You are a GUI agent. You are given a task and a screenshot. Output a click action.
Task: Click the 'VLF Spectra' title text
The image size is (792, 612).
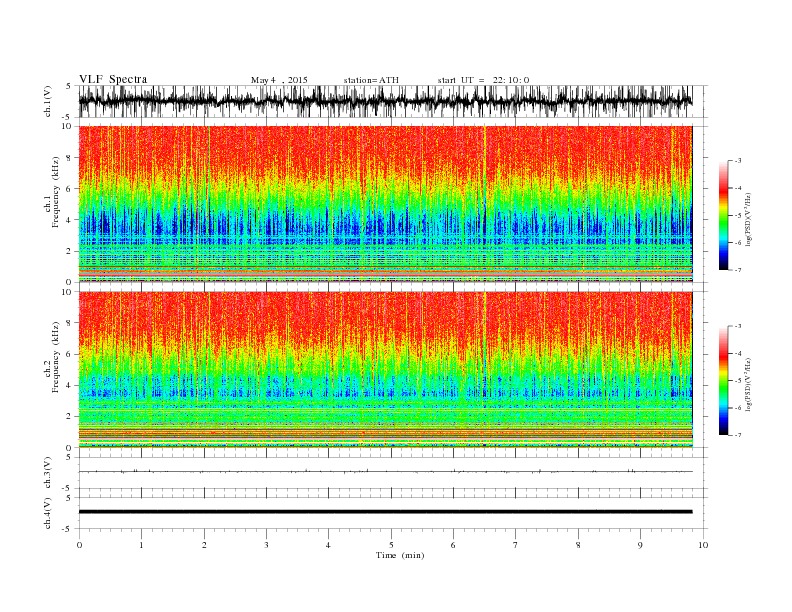click(113, 79)
